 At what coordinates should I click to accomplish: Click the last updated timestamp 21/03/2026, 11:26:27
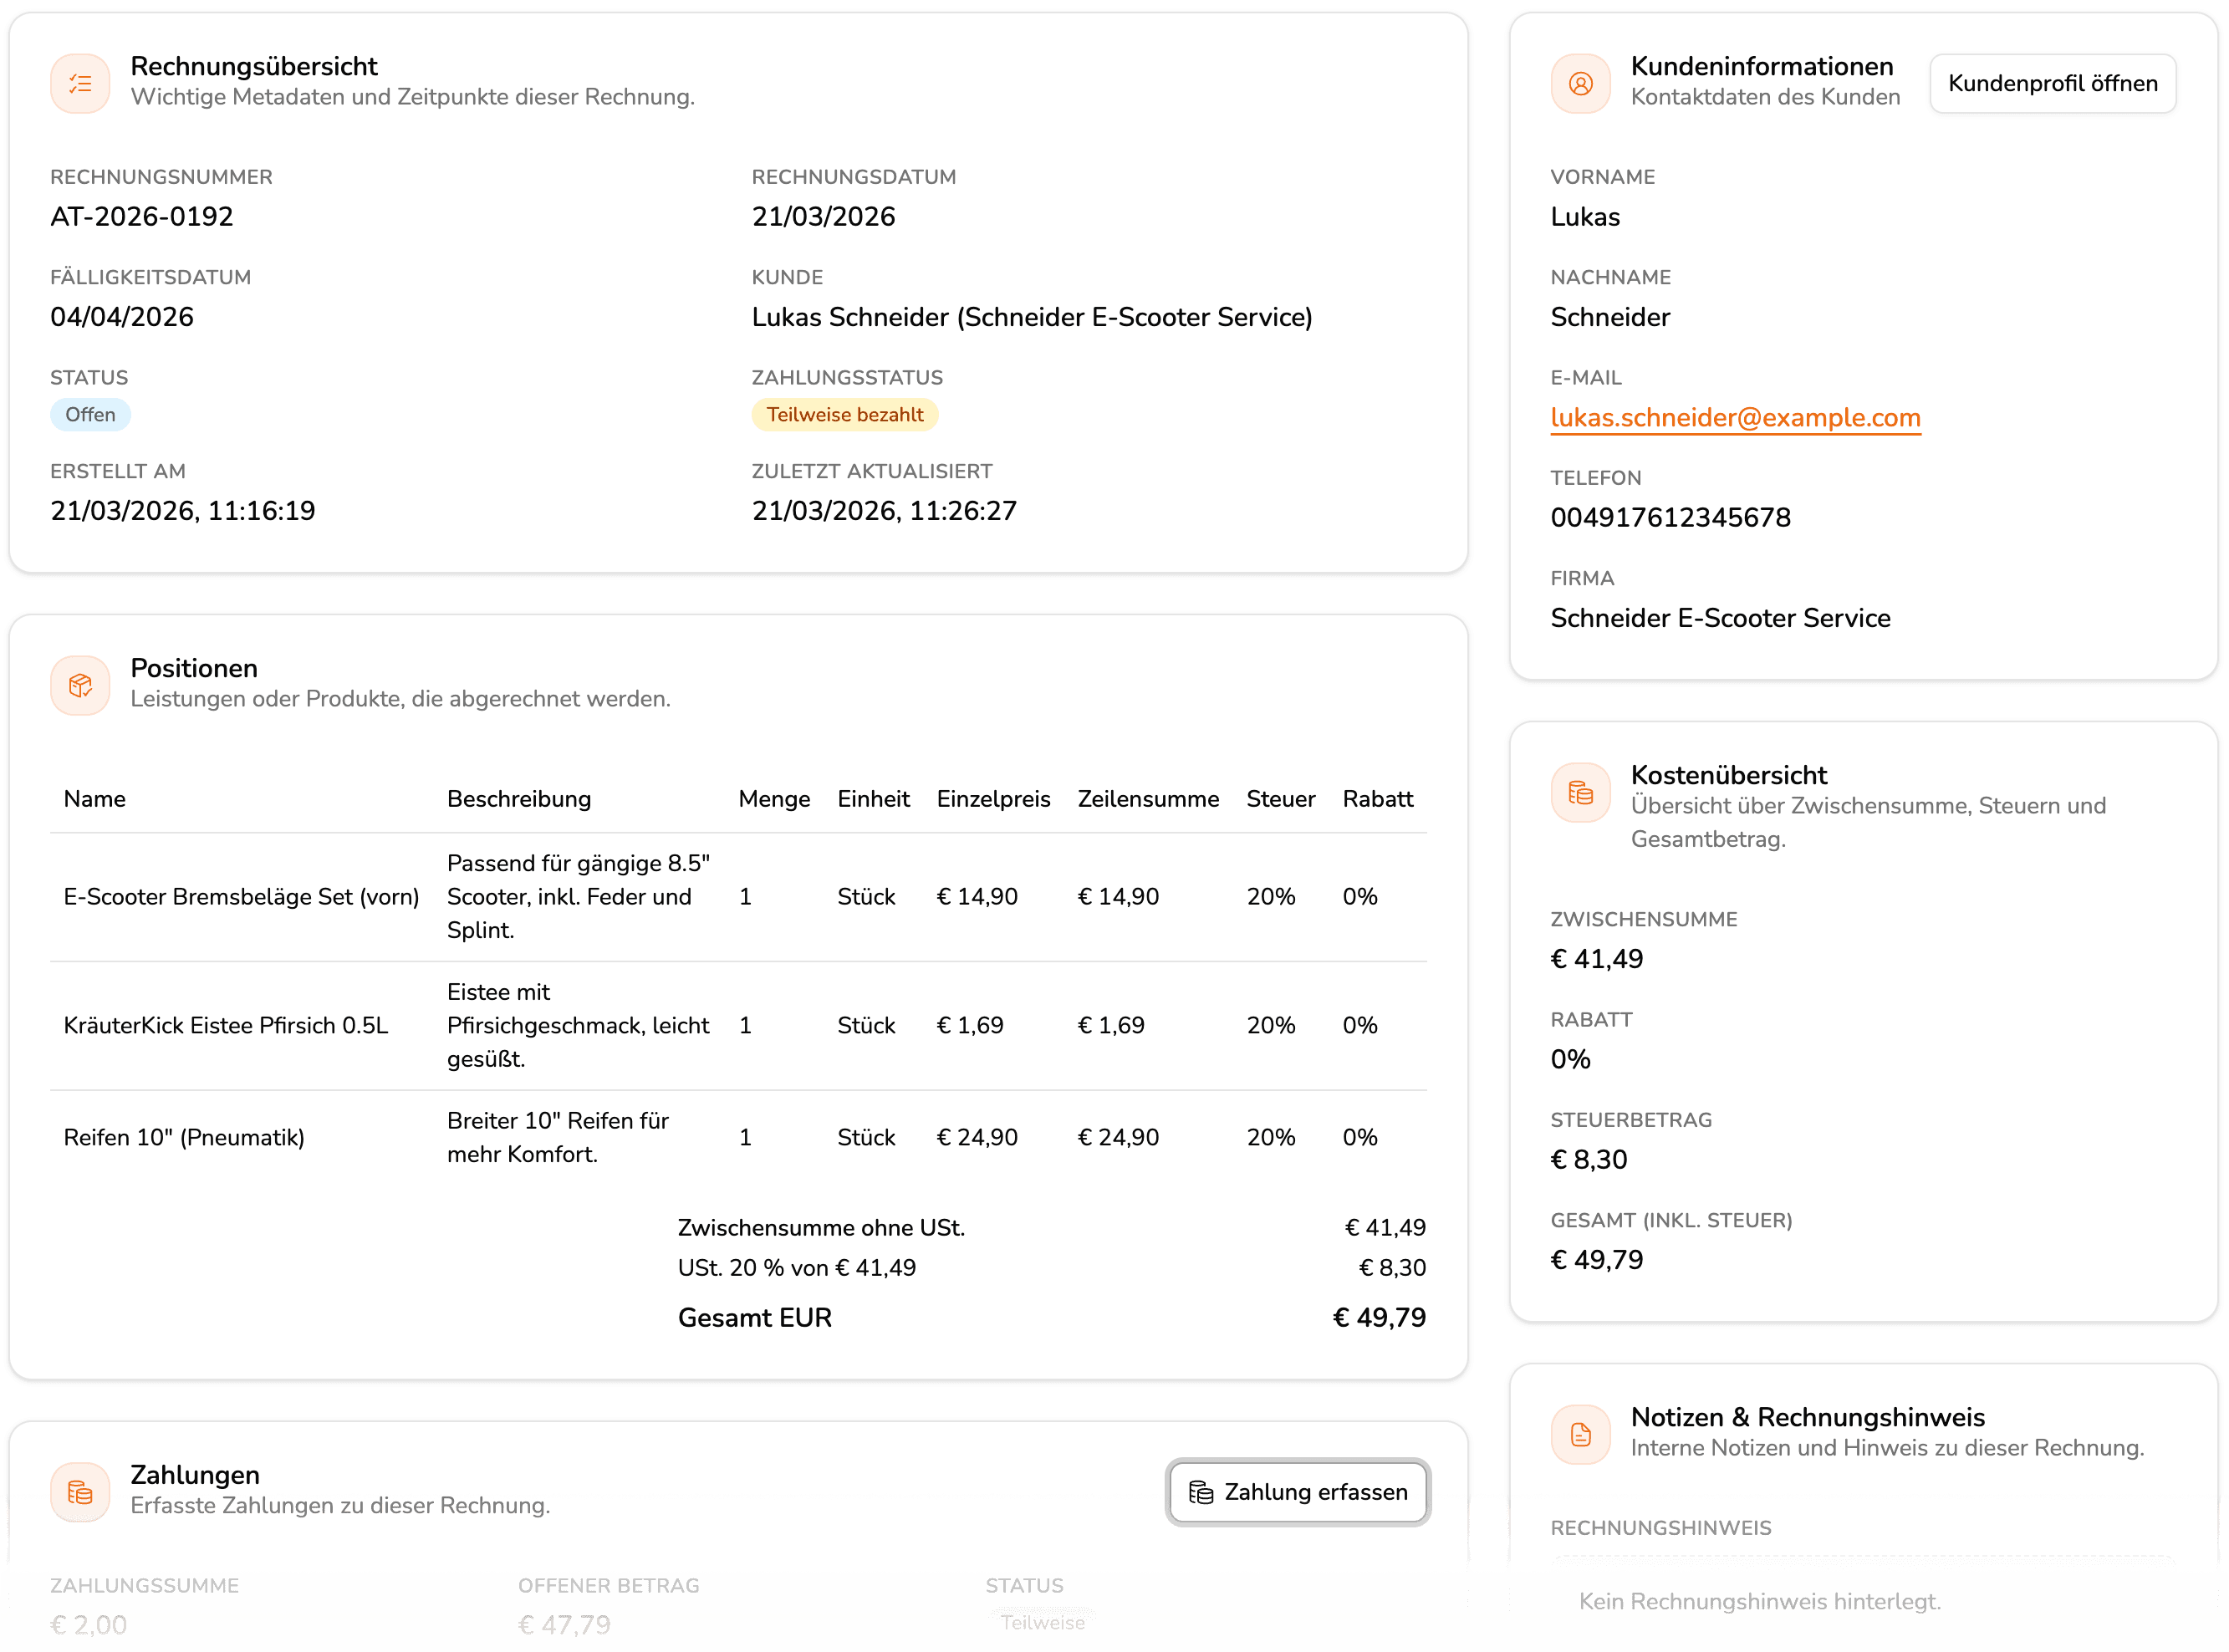pos(884,510)
